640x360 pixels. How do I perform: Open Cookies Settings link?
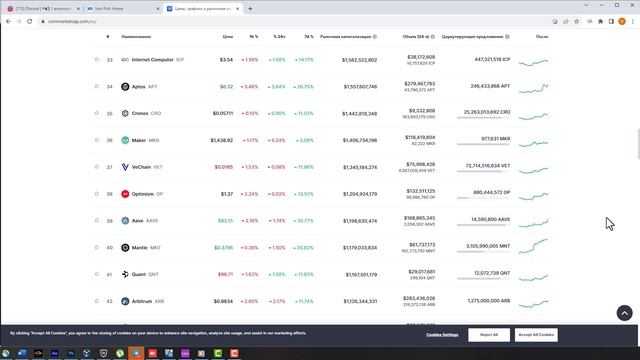click(442, 335)
